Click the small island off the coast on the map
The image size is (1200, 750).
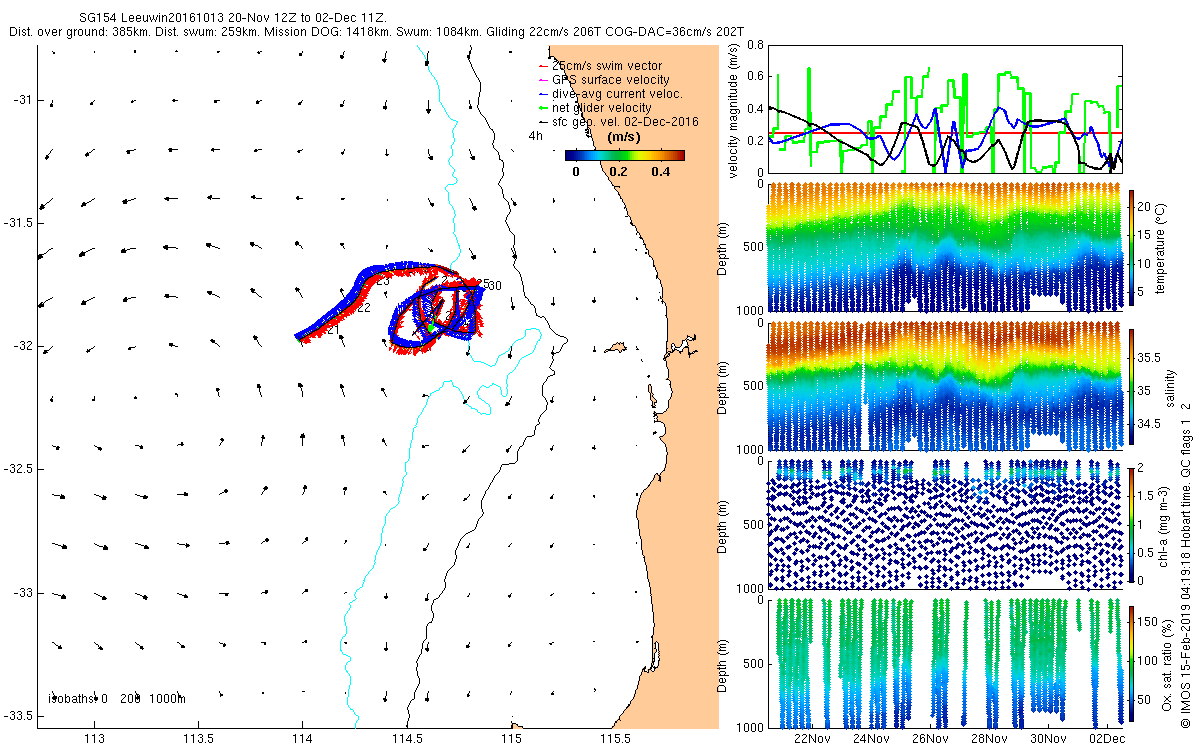point(615,348)
